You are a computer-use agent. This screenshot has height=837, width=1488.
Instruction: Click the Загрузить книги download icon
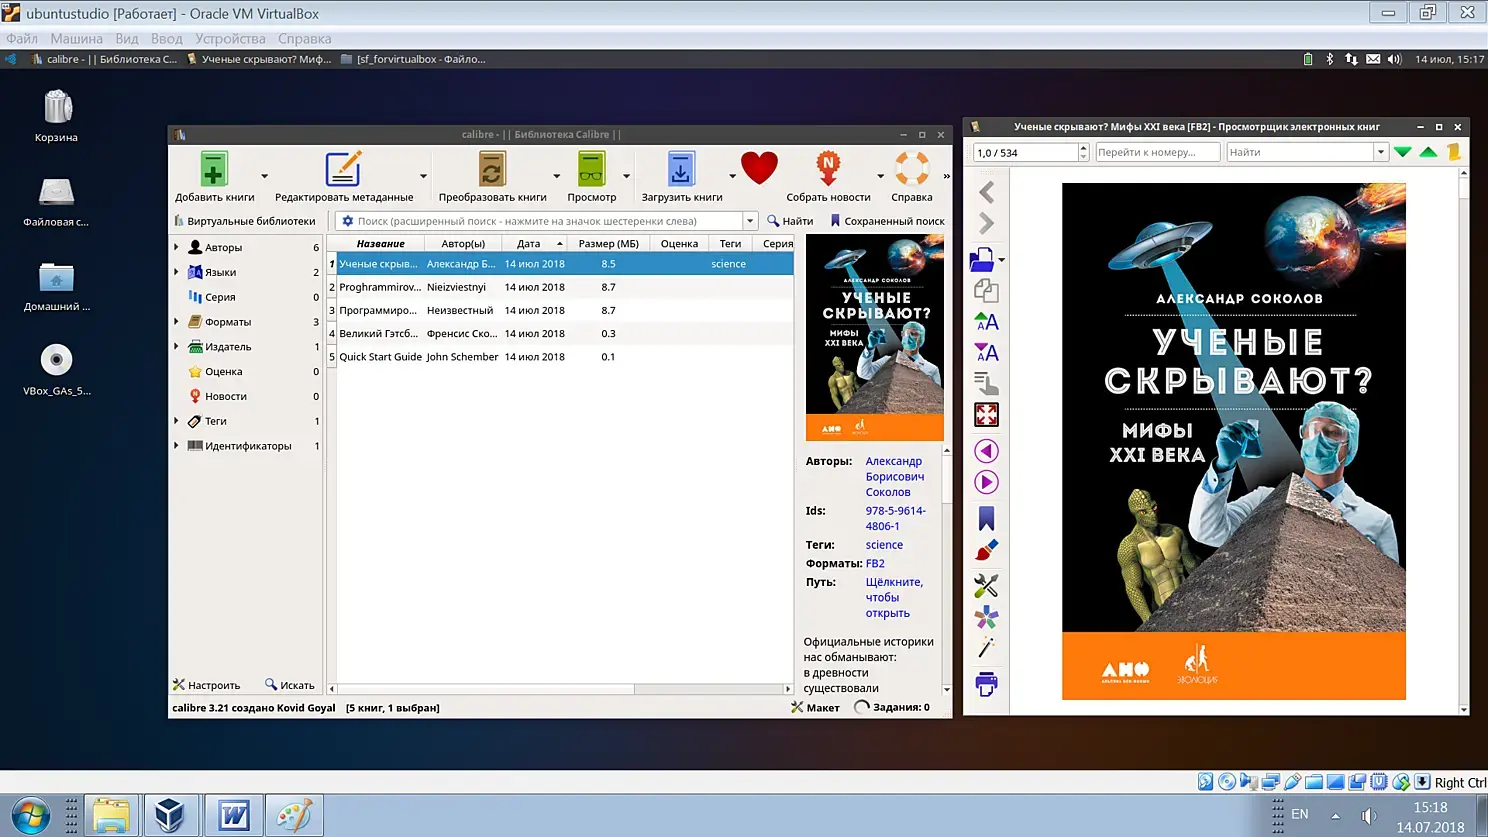tap(681, 169)
